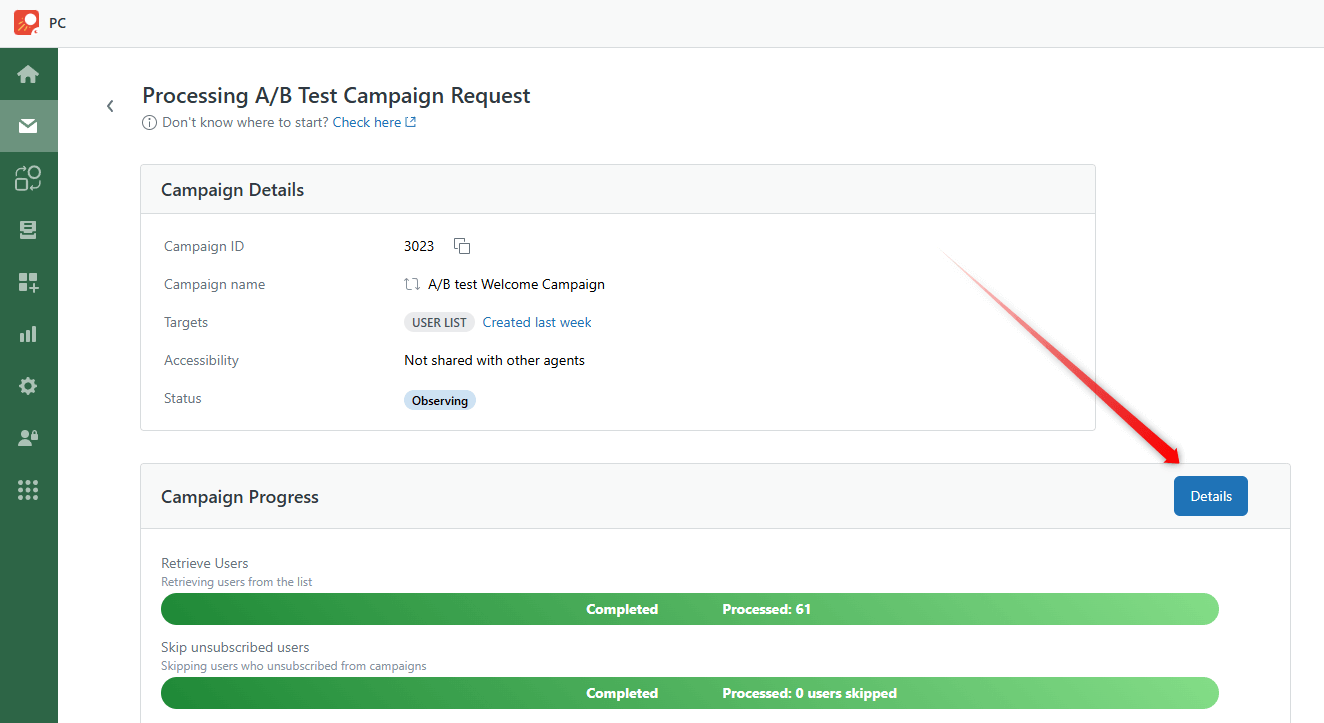Click the PC workspace name text
The height and width of the screenshot is (723, 1324).
point(58,23)
